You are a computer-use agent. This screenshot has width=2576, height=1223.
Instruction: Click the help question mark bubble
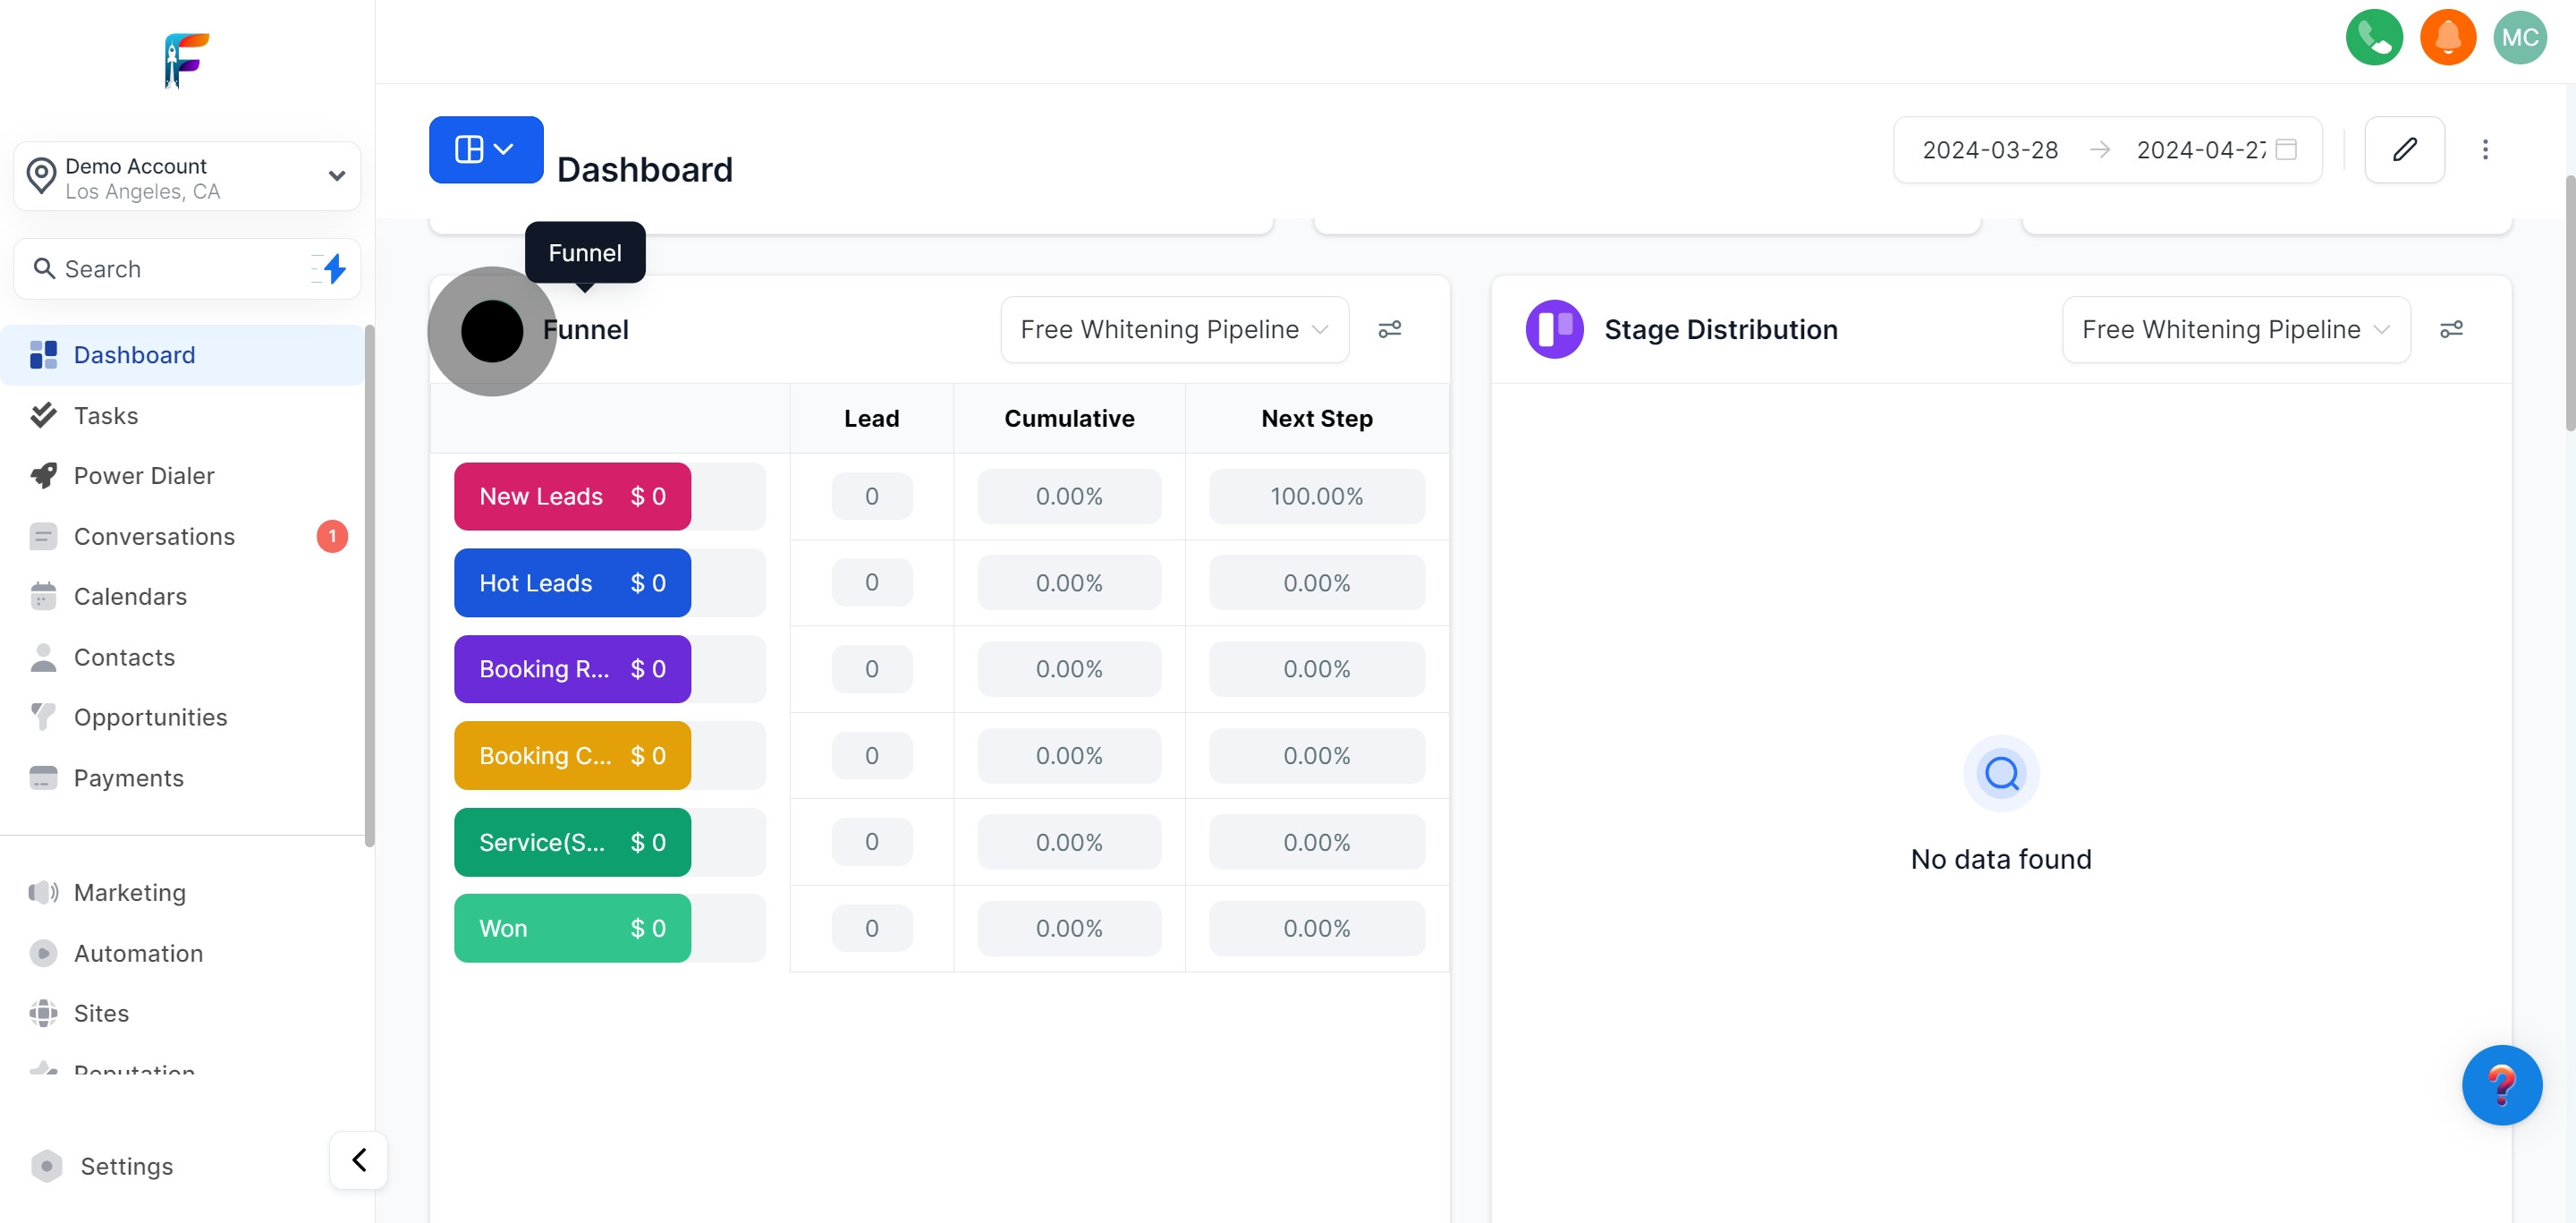click(x=2501, y=1085)
